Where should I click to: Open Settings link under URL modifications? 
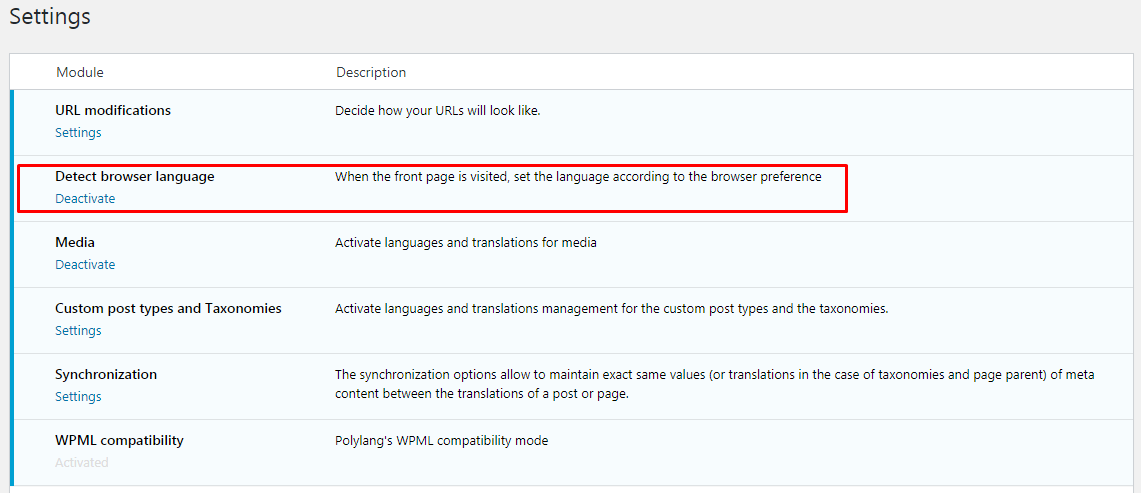[78, 133]
